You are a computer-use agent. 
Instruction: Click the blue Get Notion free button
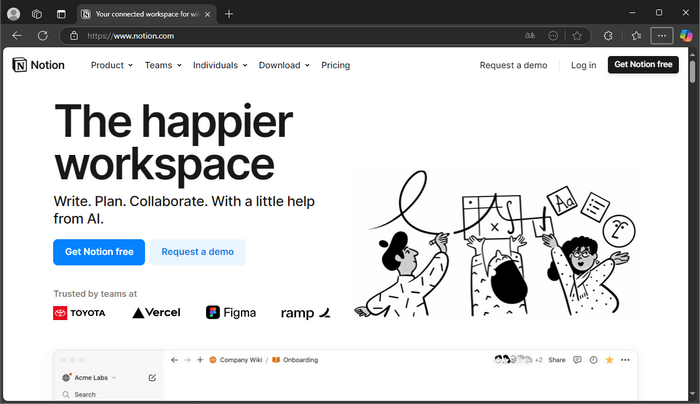(x=99, y=252)
